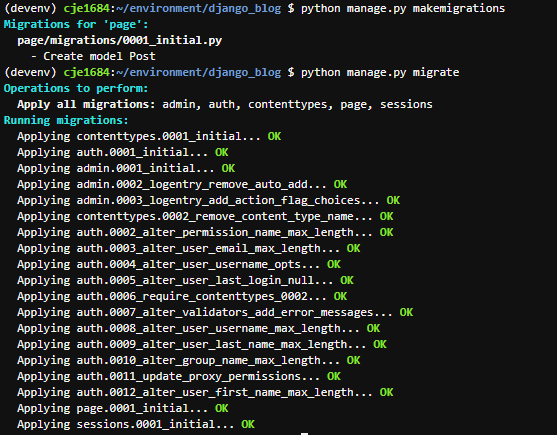Click the 'auth.0006_require_contenttypes_0002' line
This screenshot has height=435, width=557.
pyautogui.click(x=182, y=296)
